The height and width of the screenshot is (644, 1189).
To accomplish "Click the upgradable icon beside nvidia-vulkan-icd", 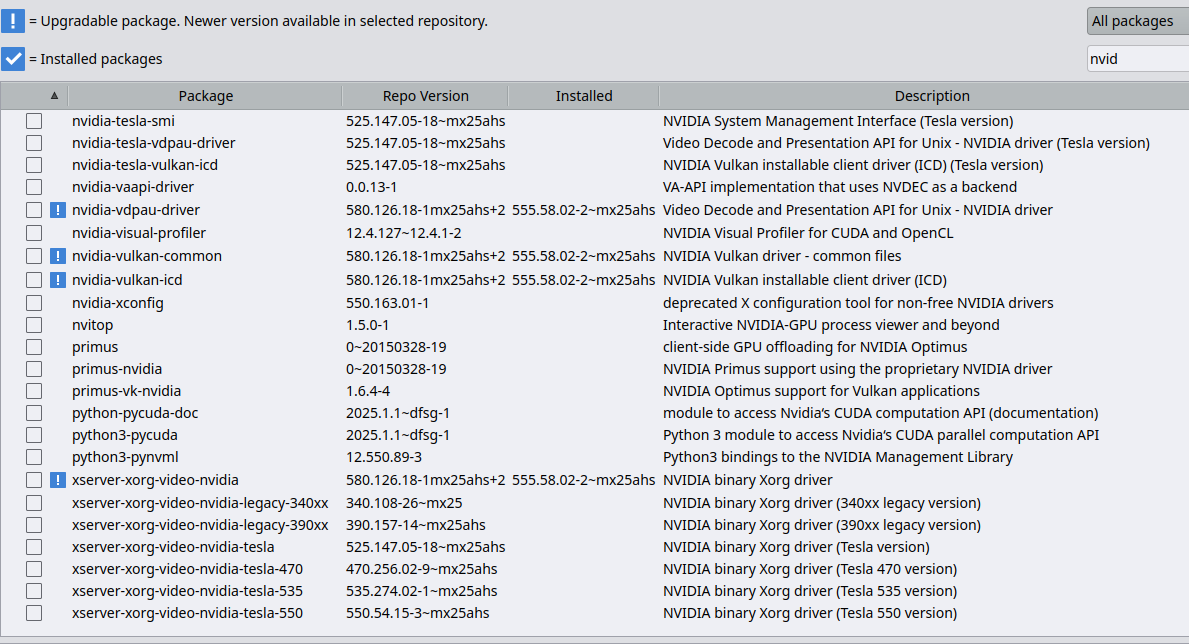I will [58, 280].
